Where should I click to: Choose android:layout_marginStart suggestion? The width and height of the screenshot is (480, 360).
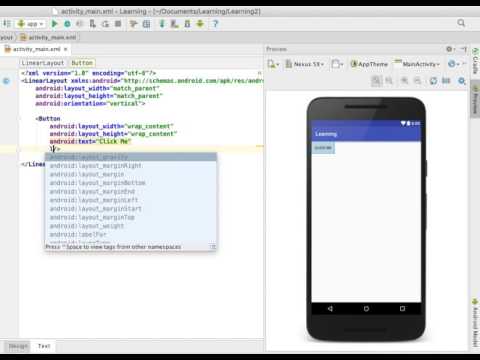pyautogui.click(x=131, y=209)
